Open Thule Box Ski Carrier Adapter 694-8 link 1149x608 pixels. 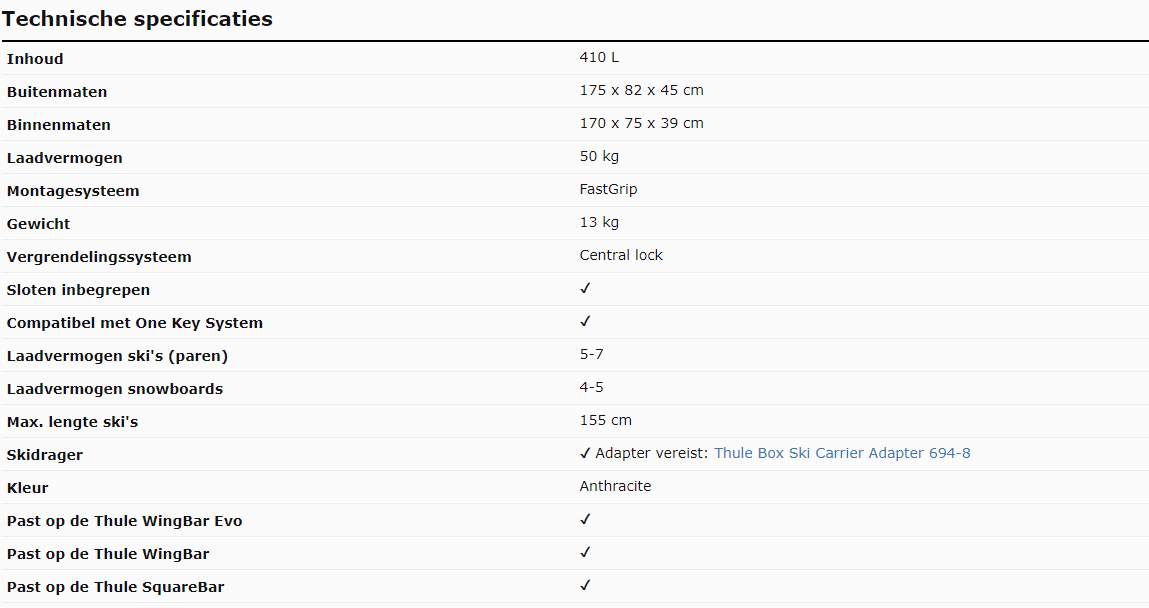(842, 453)
